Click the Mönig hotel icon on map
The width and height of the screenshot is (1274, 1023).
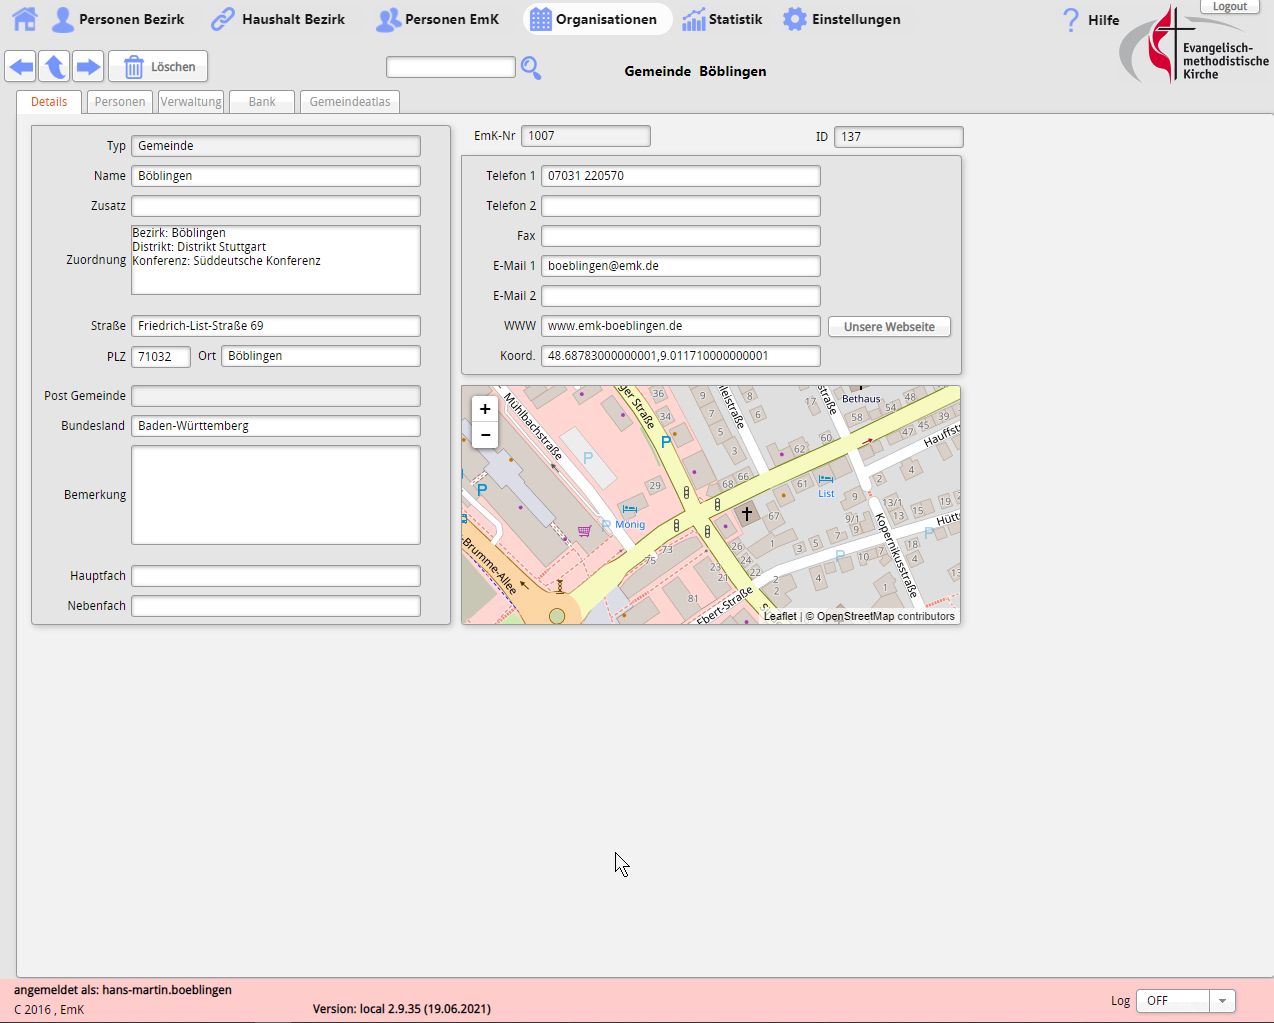[x=630, y=509]
